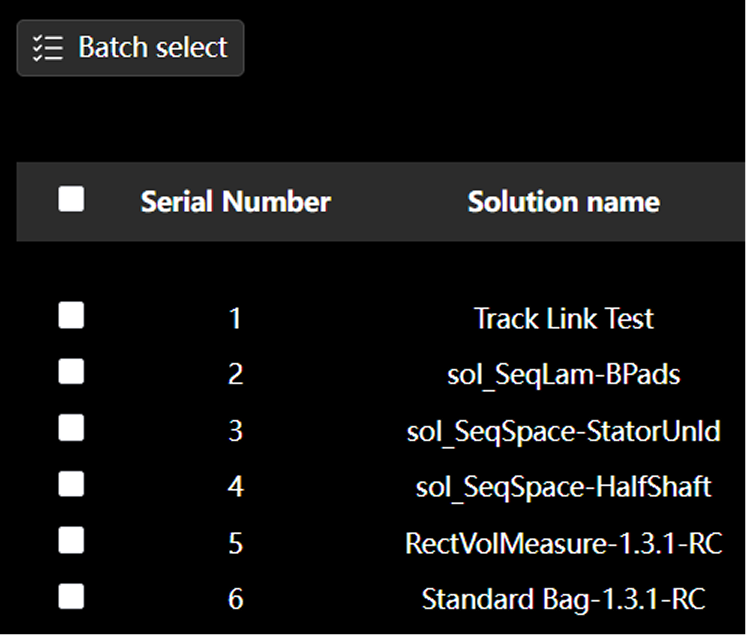Check the Standard Bag-1.3.1-RC checkbox
The height and width of the screenshot is (635, 746).
71,598
